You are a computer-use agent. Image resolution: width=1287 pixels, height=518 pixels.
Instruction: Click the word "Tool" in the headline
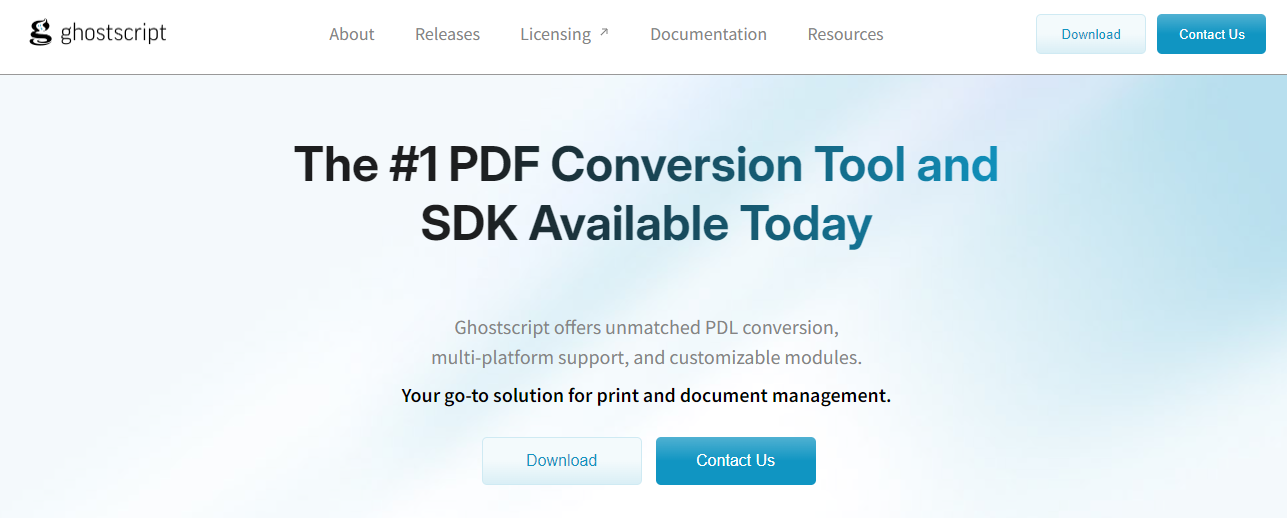(x=860, y=165)
